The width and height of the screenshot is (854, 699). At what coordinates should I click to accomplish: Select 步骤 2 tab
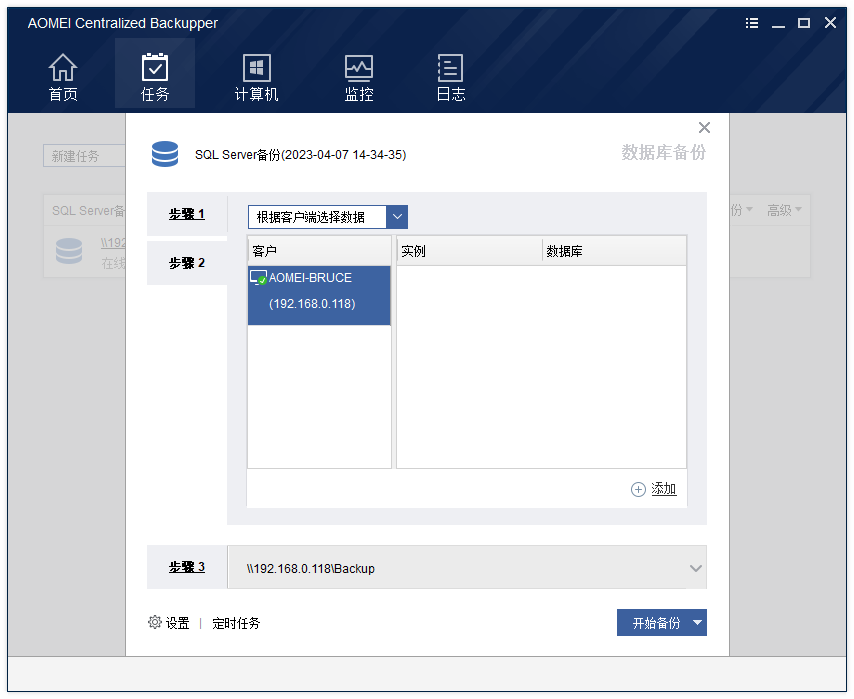(187, 263)
